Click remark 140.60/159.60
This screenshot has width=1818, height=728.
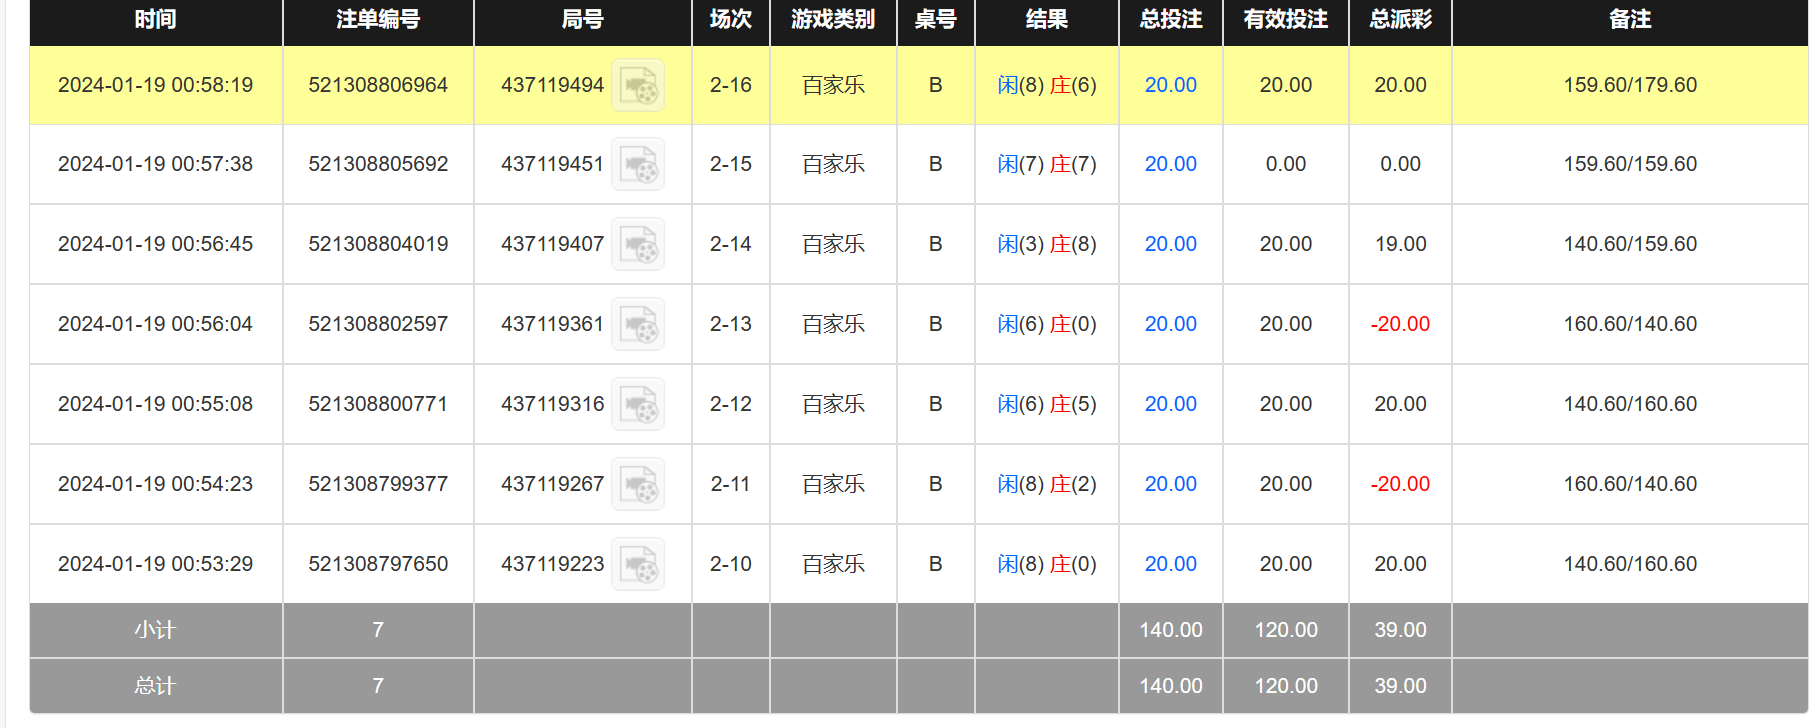tap(1630, 244)
